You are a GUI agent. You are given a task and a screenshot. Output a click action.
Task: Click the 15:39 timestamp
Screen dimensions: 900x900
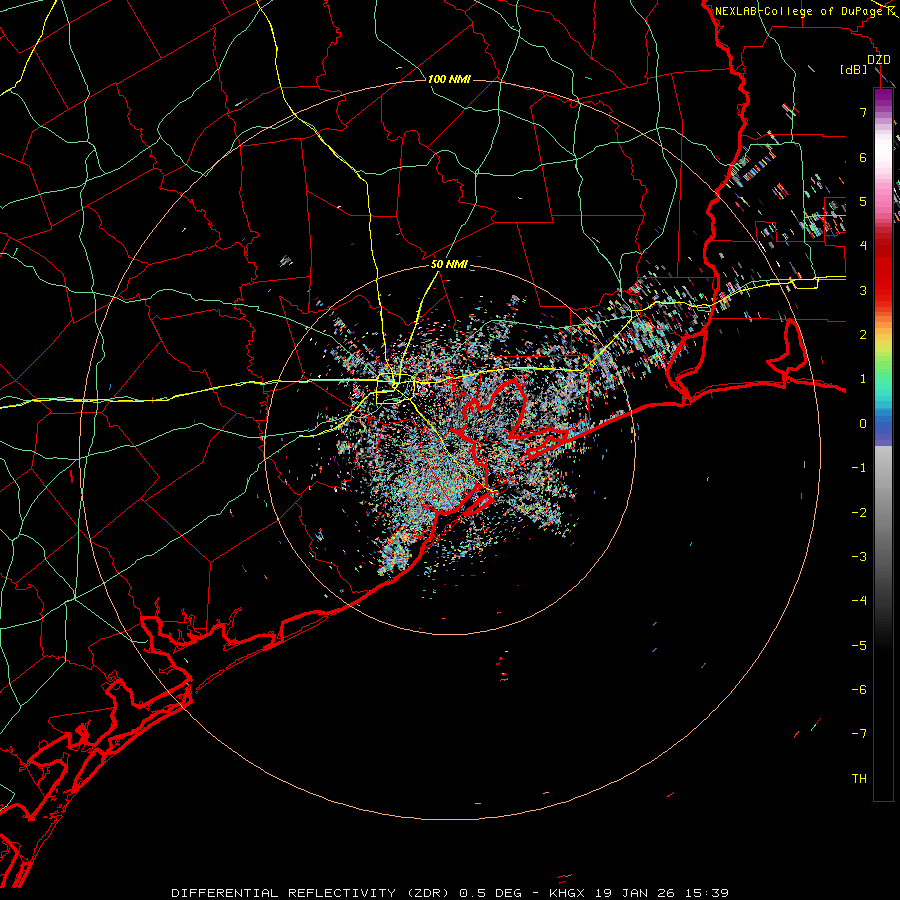(705, 893)
